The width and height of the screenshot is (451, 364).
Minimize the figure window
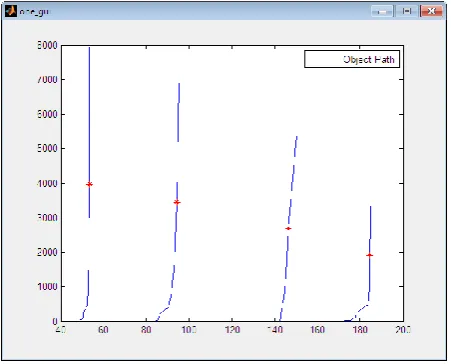click(382, 11)
